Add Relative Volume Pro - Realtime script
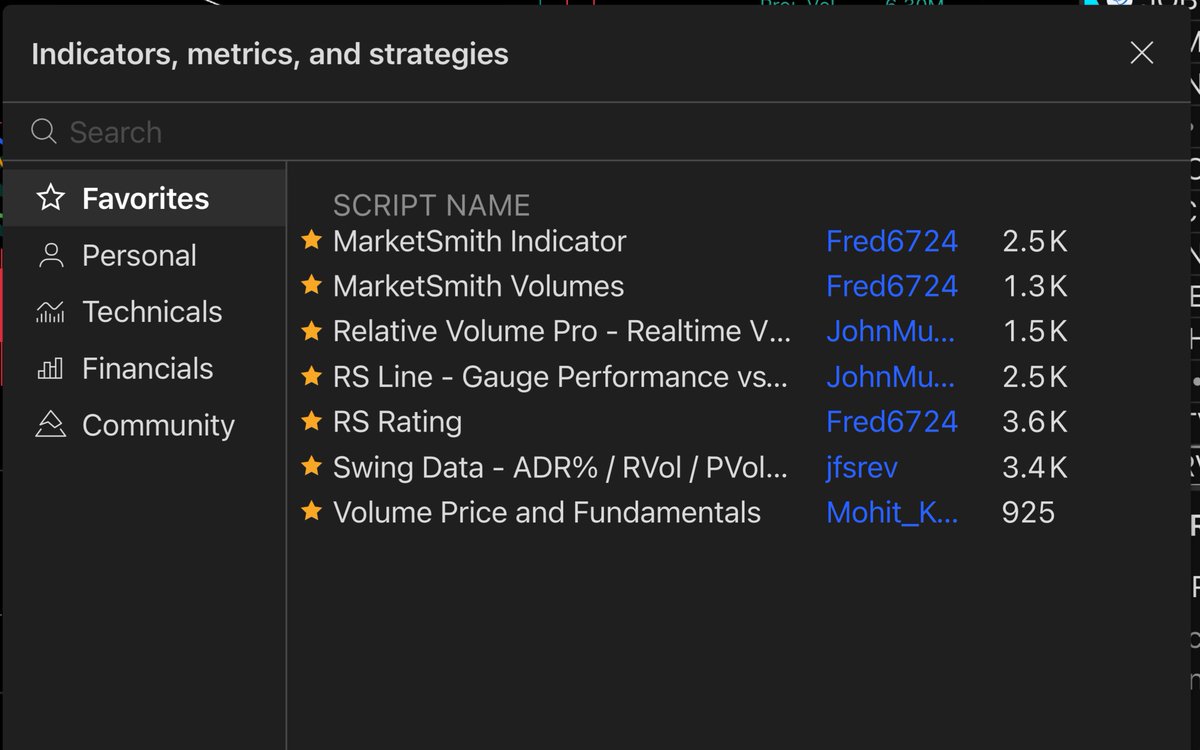Screen dimensions: 1200x750 tap(562, 331)
